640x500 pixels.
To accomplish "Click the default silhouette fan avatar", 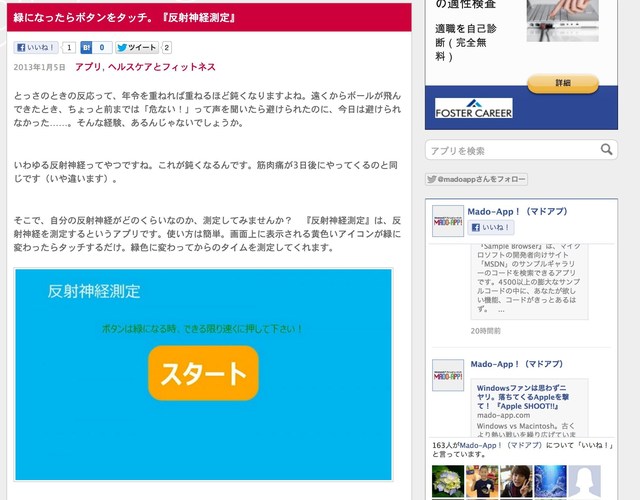I will pos(584,481).
